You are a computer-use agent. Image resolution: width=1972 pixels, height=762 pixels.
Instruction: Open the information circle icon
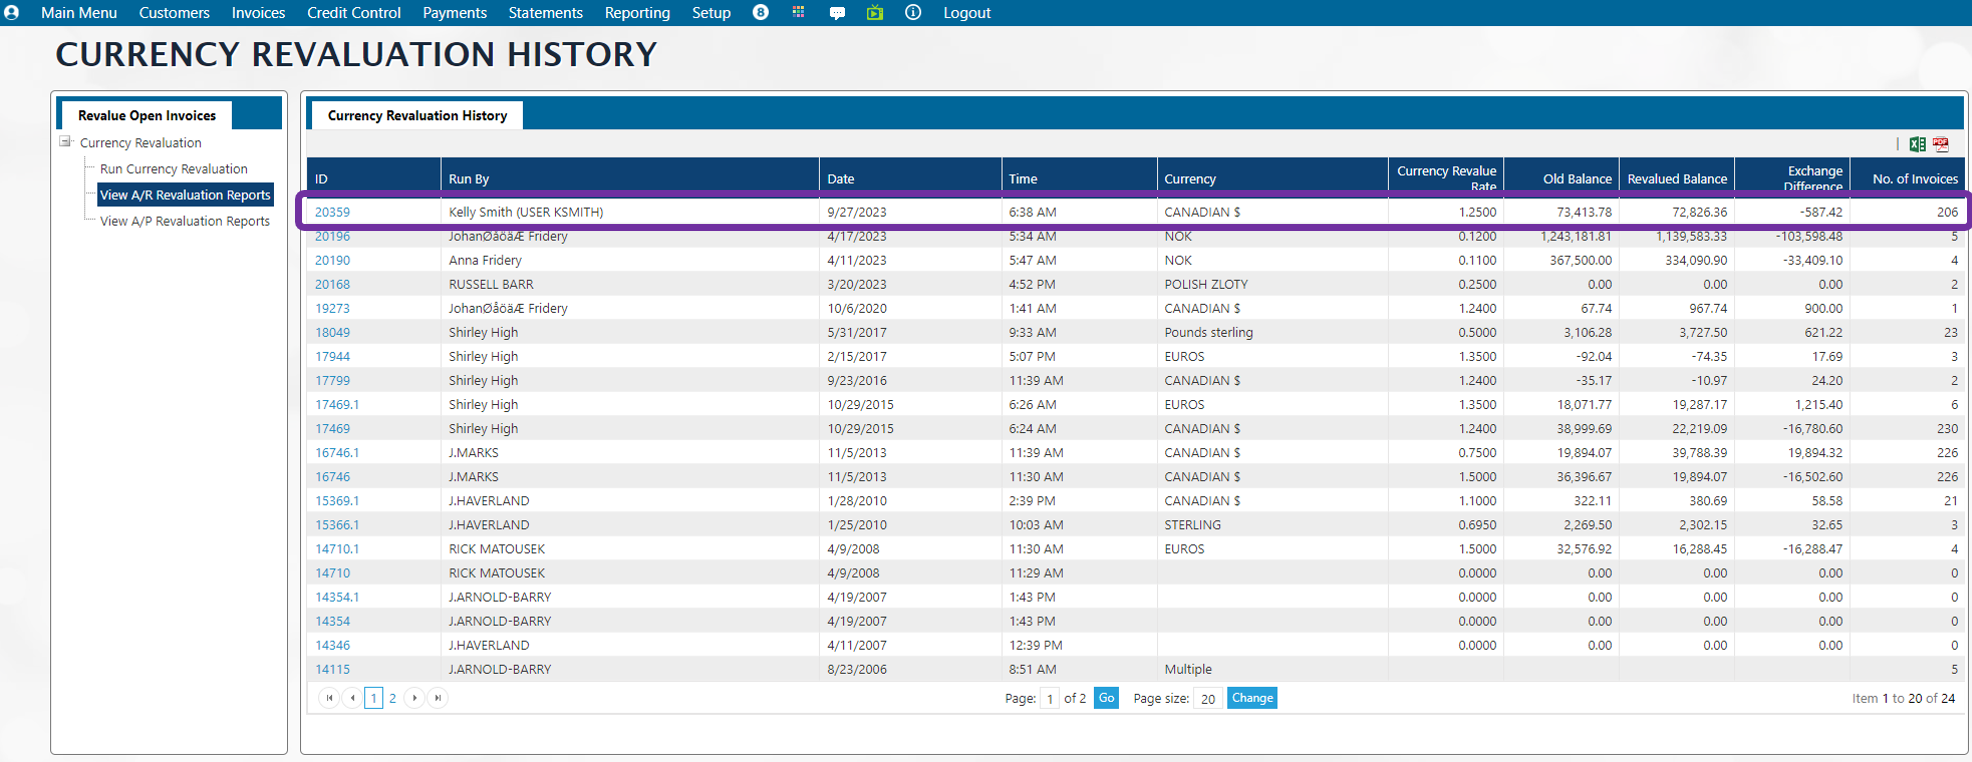(x=913, y=13)
